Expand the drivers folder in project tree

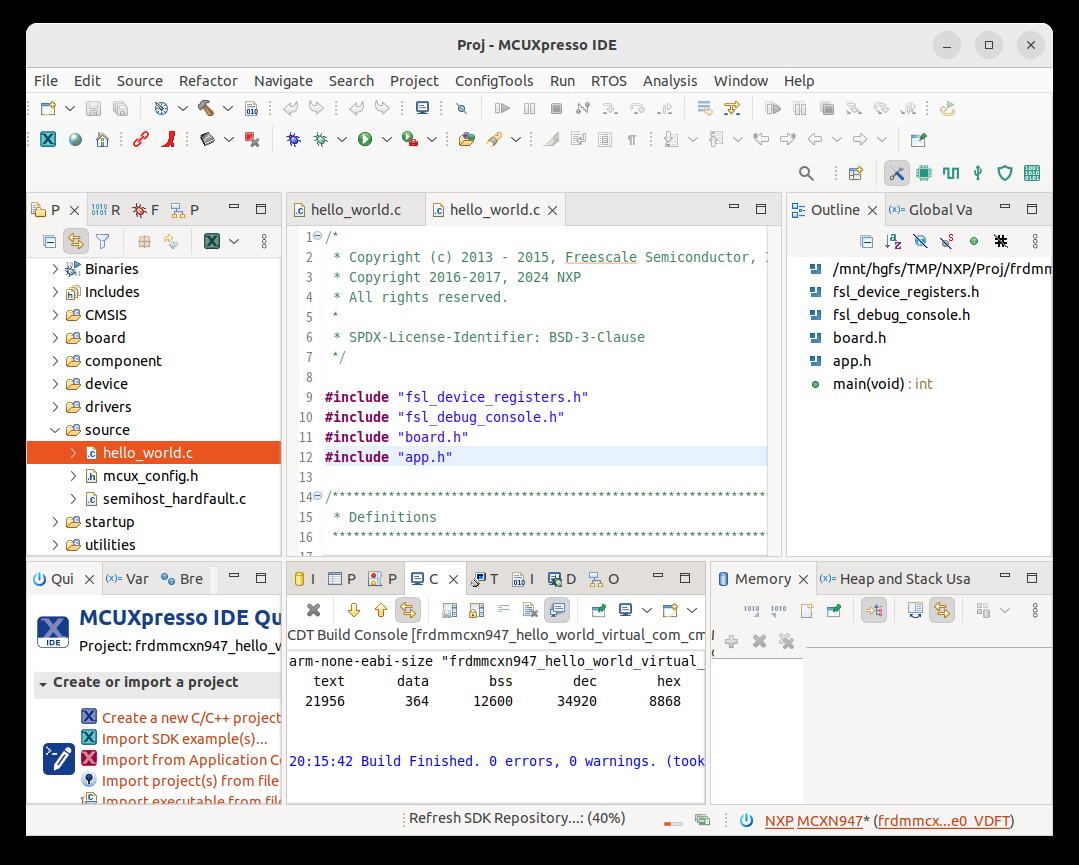pyautogui.click(x=55, y=407)
